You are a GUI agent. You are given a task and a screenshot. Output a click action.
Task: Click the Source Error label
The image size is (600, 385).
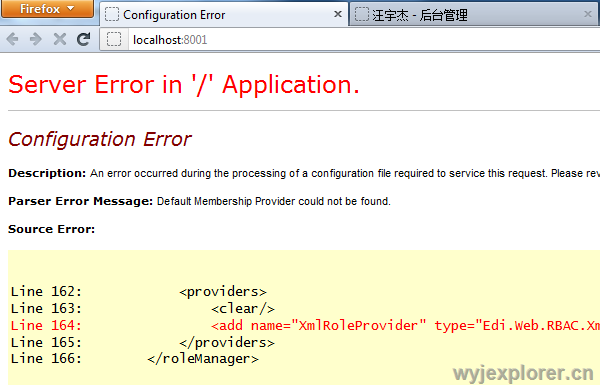pos(51,229)
